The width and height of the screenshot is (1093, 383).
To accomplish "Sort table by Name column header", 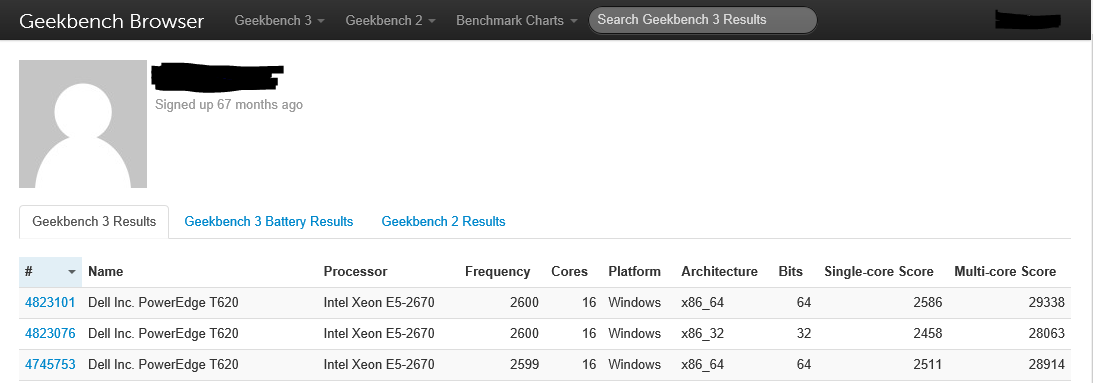I will [105, 272].
